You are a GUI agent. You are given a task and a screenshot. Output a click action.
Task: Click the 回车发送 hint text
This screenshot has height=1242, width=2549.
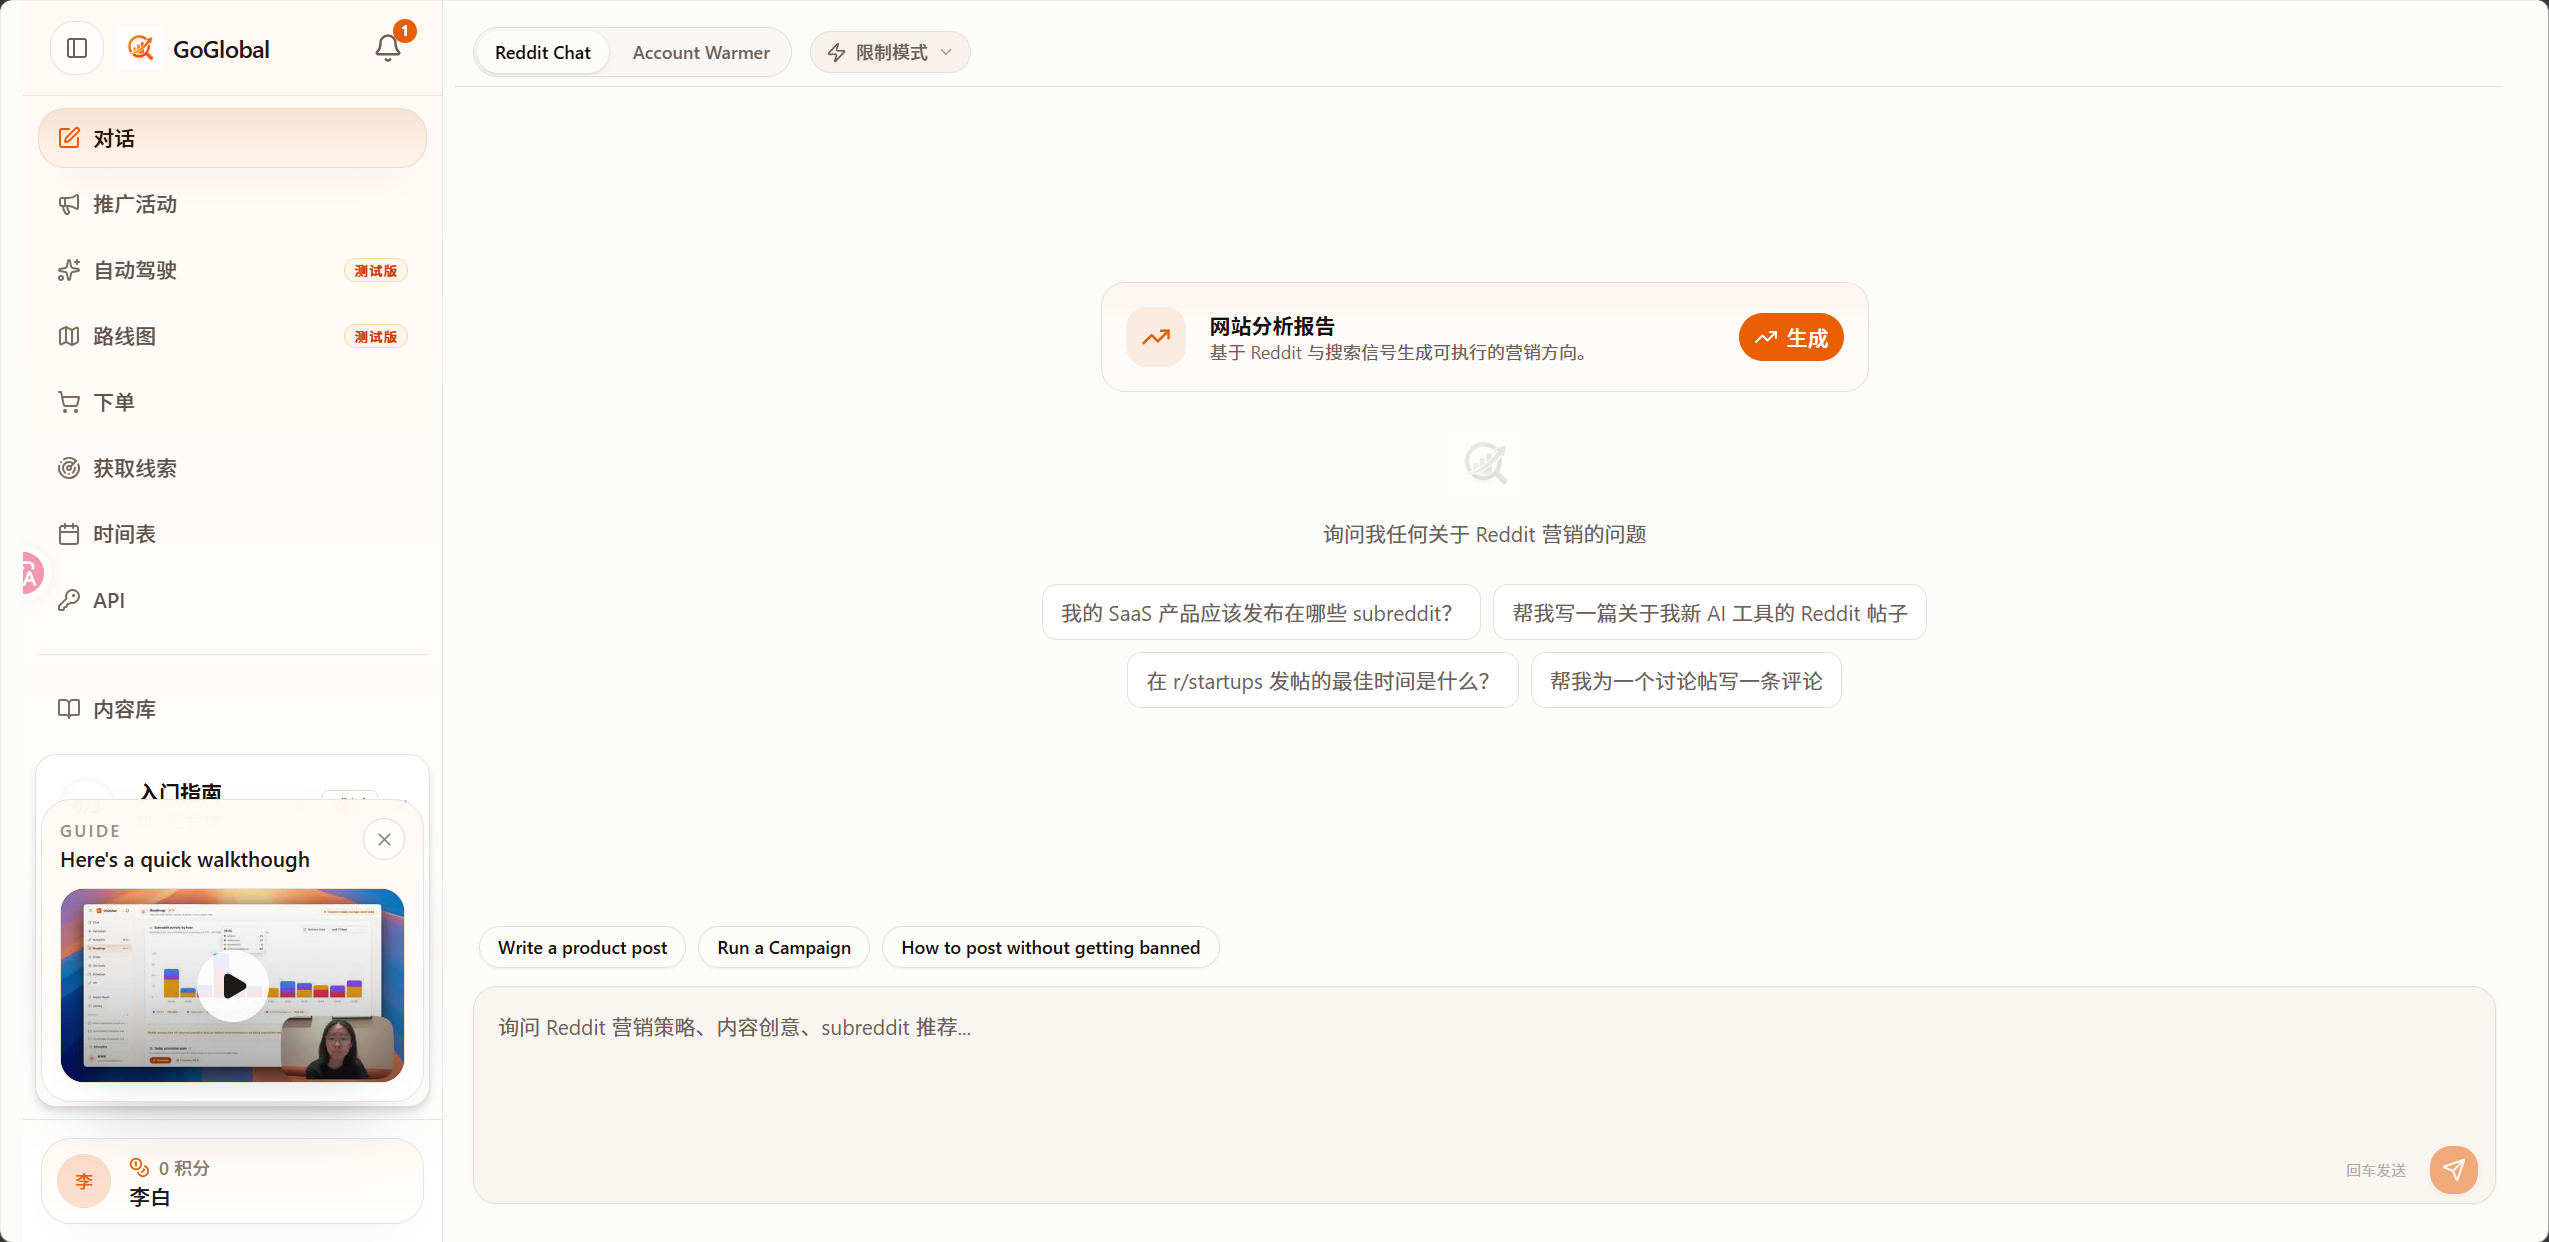click(x=2376, y=1170)
